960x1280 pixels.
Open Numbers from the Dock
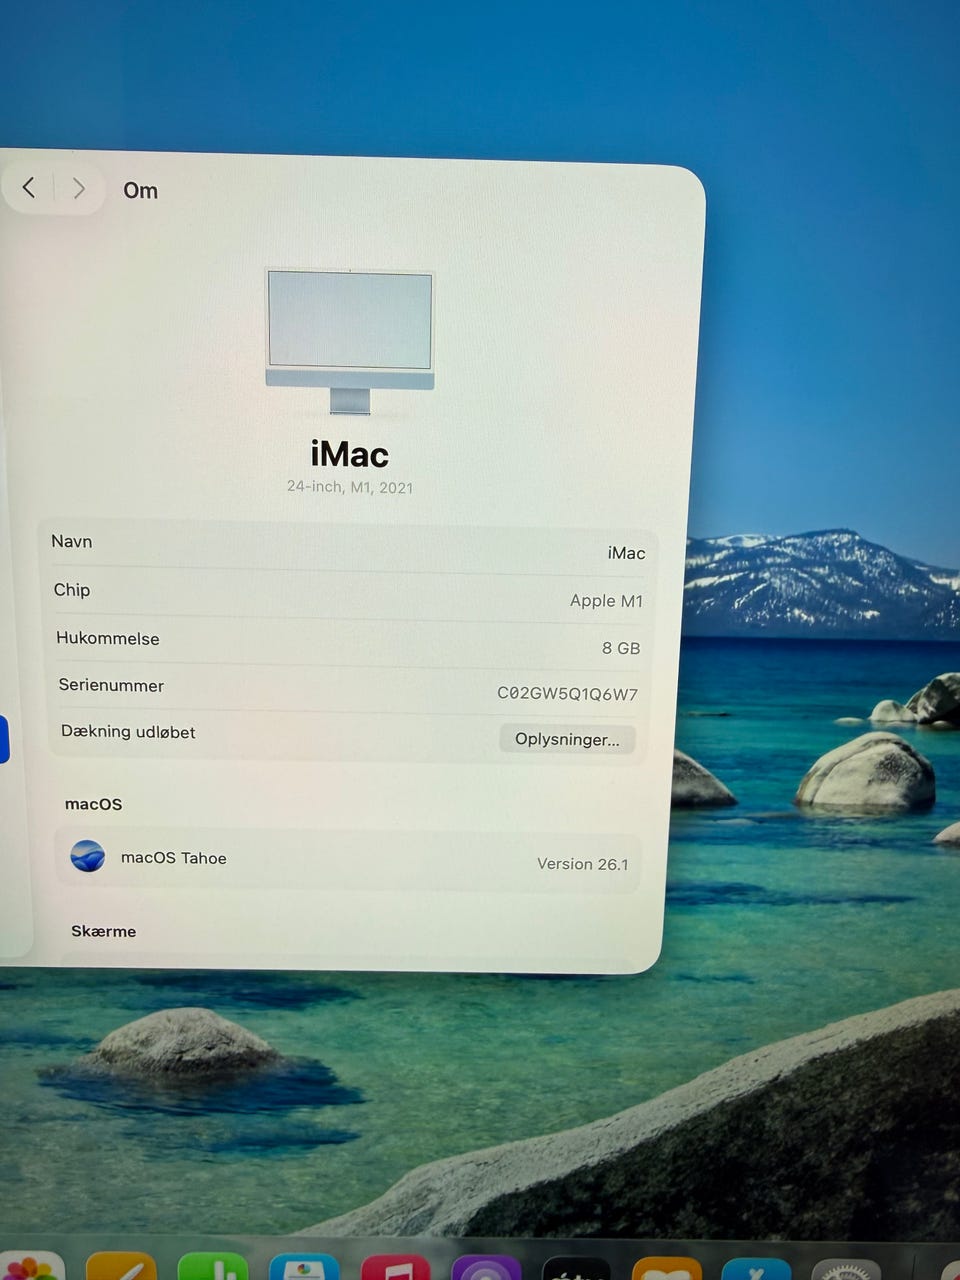(213, 1266)
